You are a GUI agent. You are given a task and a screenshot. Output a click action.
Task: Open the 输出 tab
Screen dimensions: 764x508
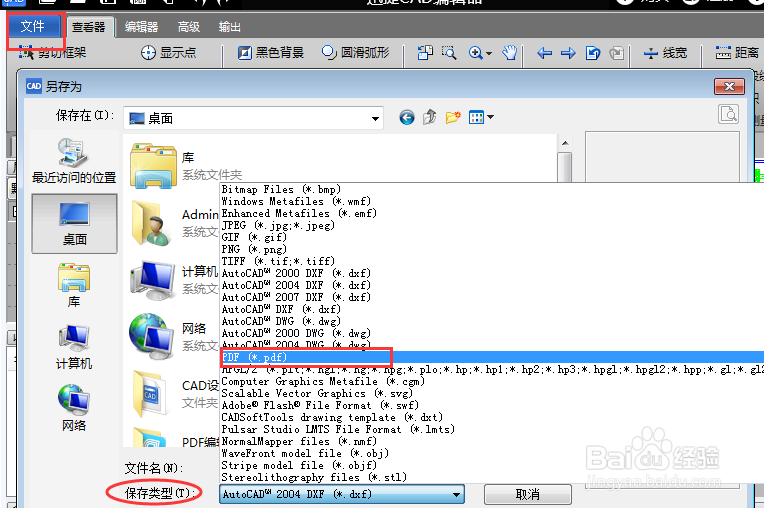(x=229, y=27)
